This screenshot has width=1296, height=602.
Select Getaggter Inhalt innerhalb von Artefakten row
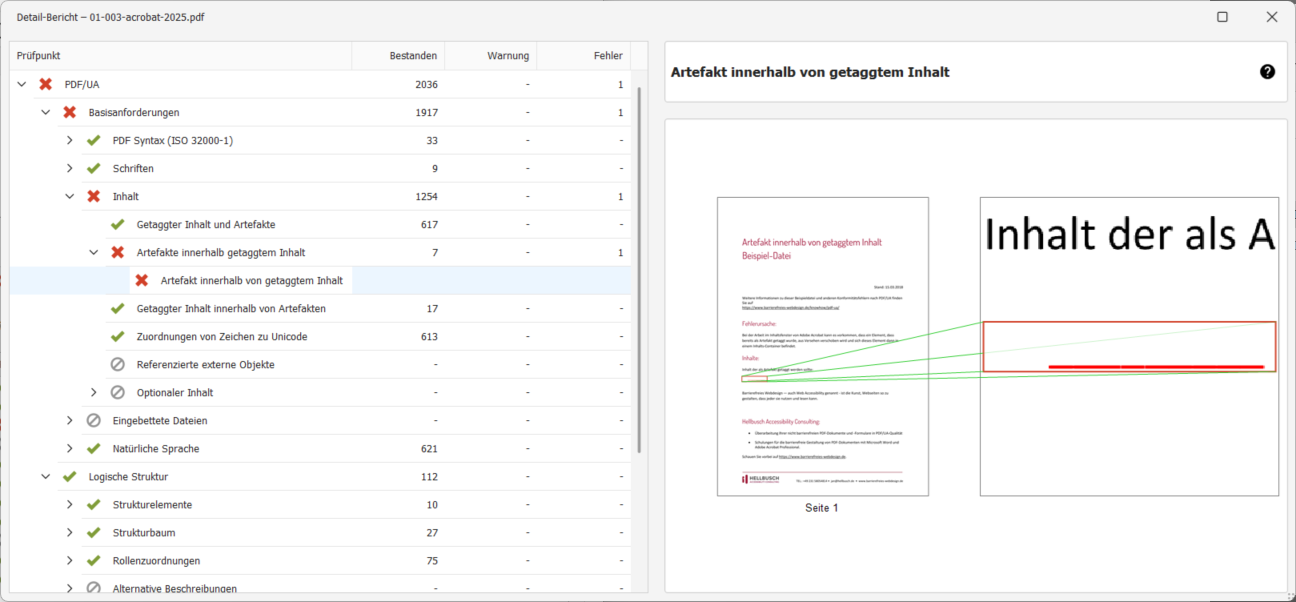pos(231,309)
